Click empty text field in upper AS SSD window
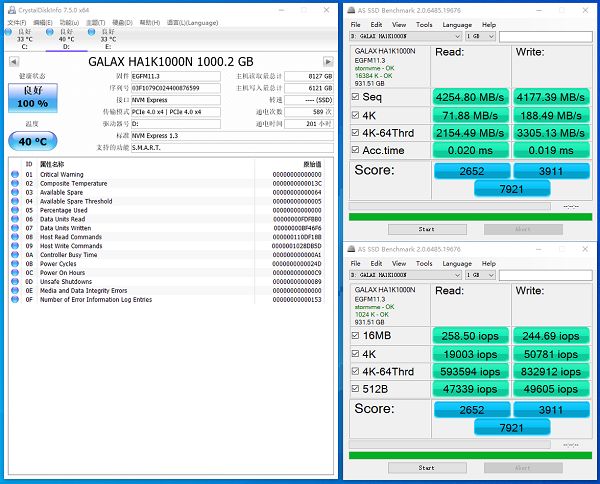600x484 pixels. (x=546, y=36)
